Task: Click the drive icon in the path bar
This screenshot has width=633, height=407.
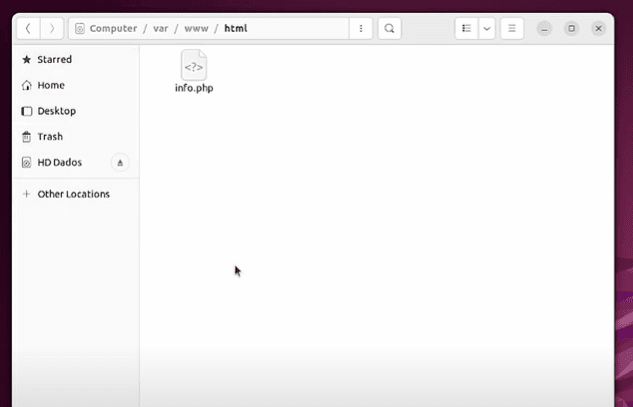Action: tap(80, 29)
